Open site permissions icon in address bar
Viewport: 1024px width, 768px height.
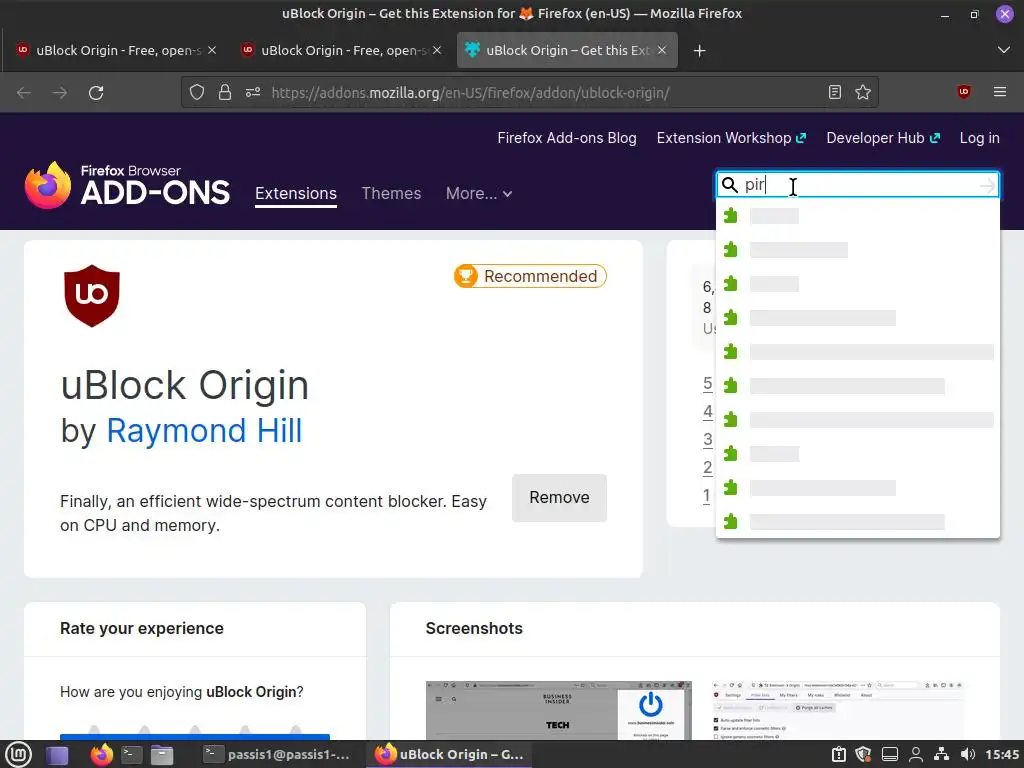click(253, 93)
